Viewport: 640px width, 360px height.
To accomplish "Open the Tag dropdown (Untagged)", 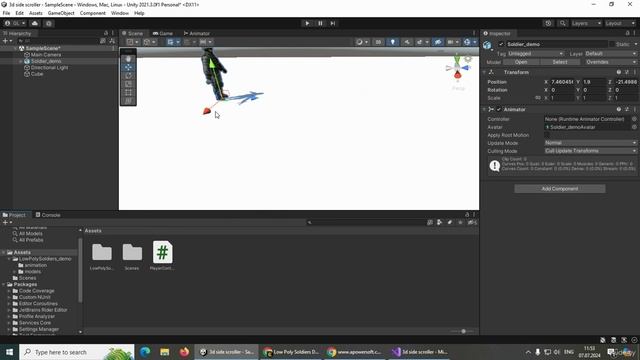I will 536,53.
